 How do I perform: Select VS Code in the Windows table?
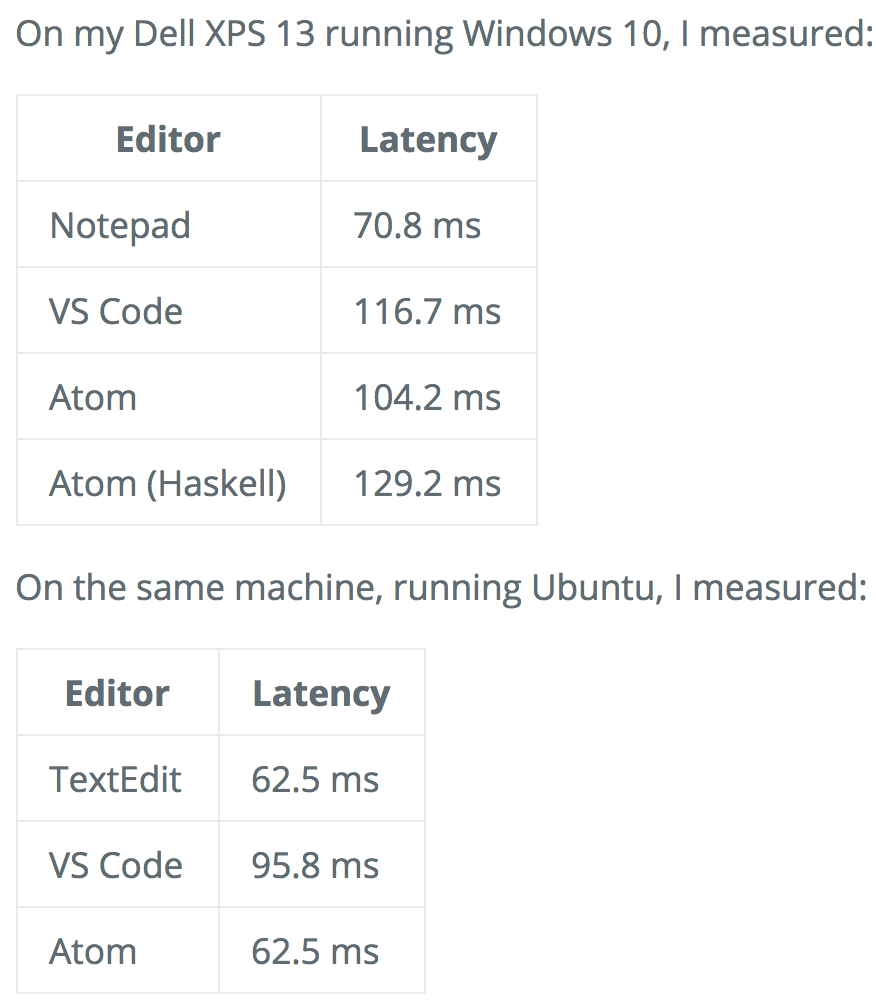point(116,311)
